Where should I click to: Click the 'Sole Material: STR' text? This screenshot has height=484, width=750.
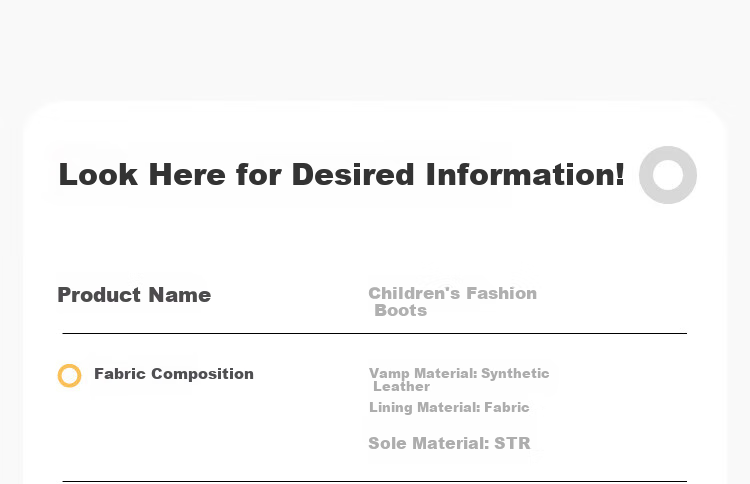[449, 443]
